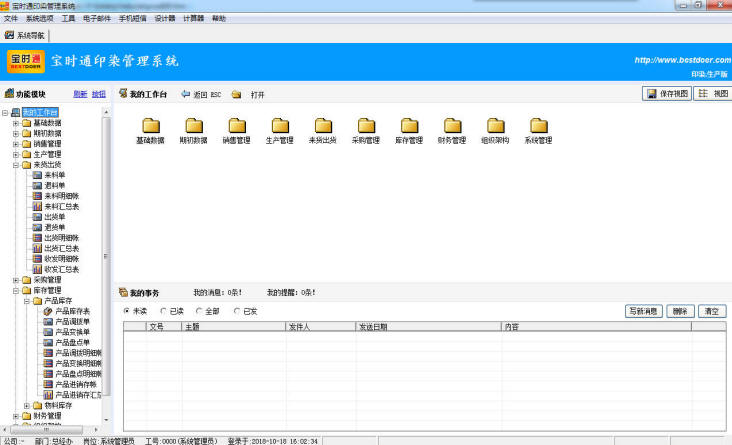Image resolution: width=732 pixels, height=445 pixels.
Task: Open 出货明细账 ledger in the tree
Action: point(62,238)
